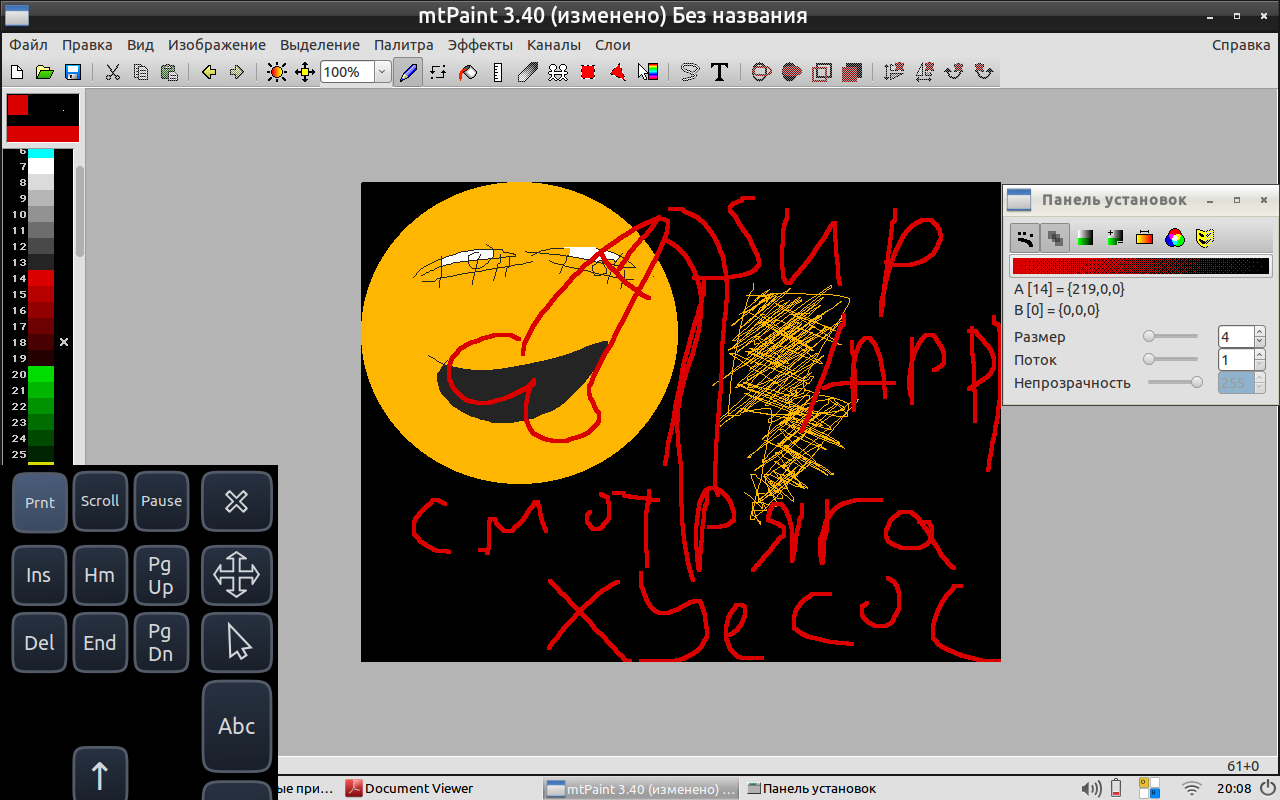Toggle Blend mode RGB circles icon
This screenshot has width=1280, height=800.
coord(1175,238)
